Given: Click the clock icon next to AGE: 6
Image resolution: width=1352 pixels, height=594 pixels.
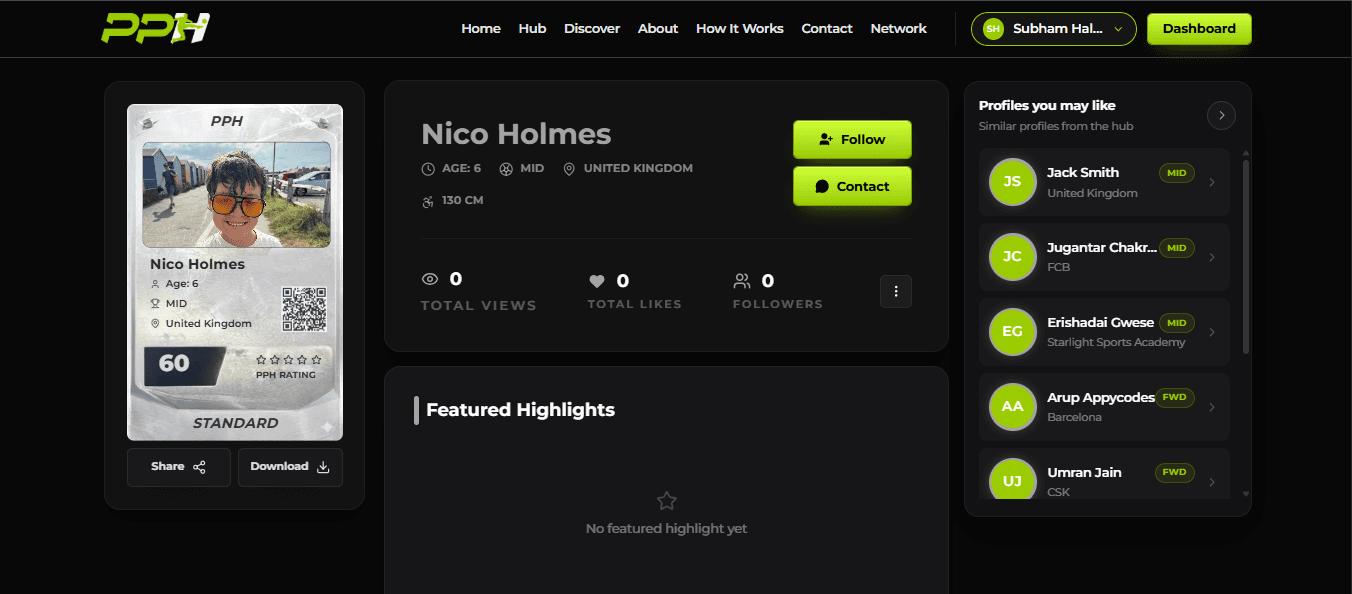Looking at the screenshot, I should (x=429, y=169).
